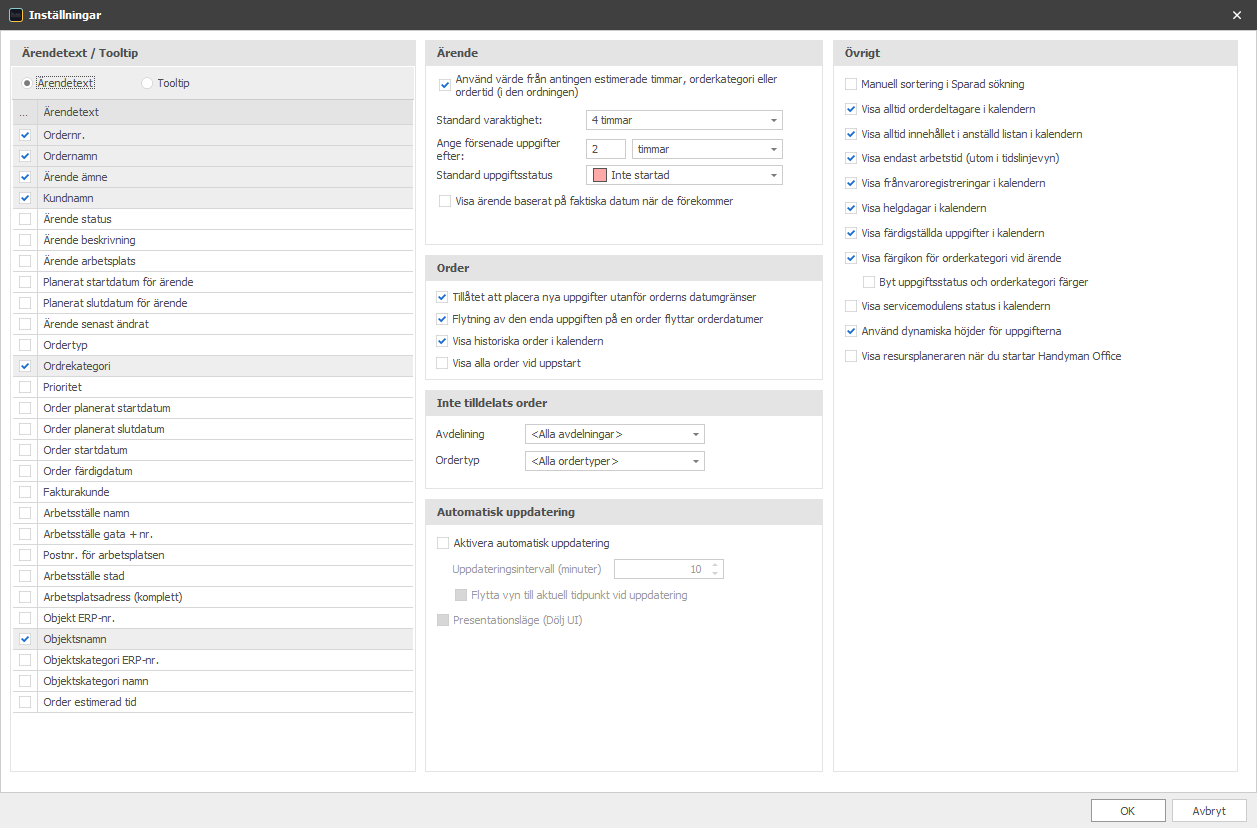The image size is (1257, 828).
Task: Uncheck the Ordrekategori checkbox
Action: pos(25,366)
